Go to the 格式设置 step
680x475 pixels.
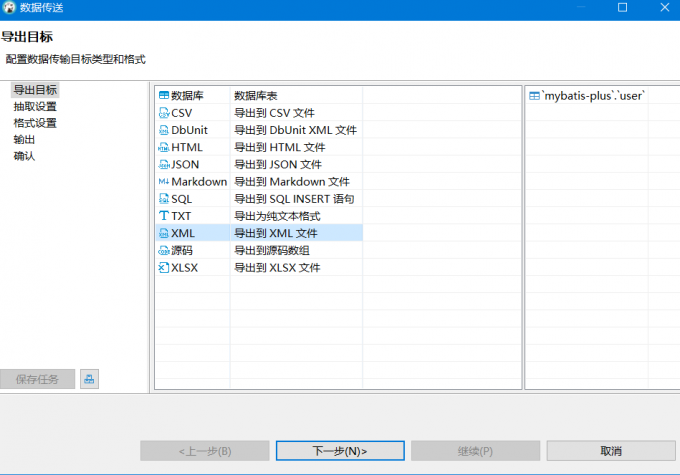pos(35,123)
